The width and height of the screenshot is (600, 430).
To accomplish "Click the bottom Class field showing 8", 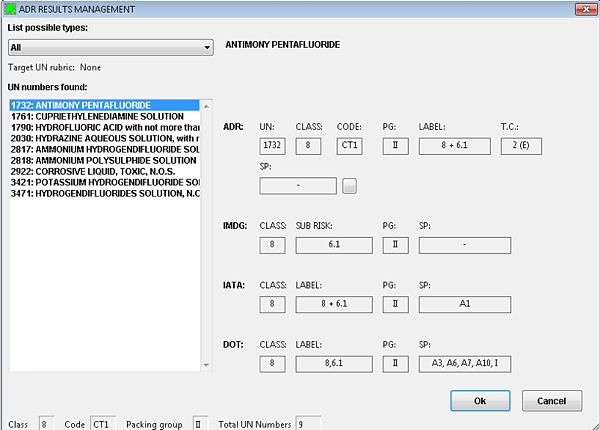I will 46,424.
